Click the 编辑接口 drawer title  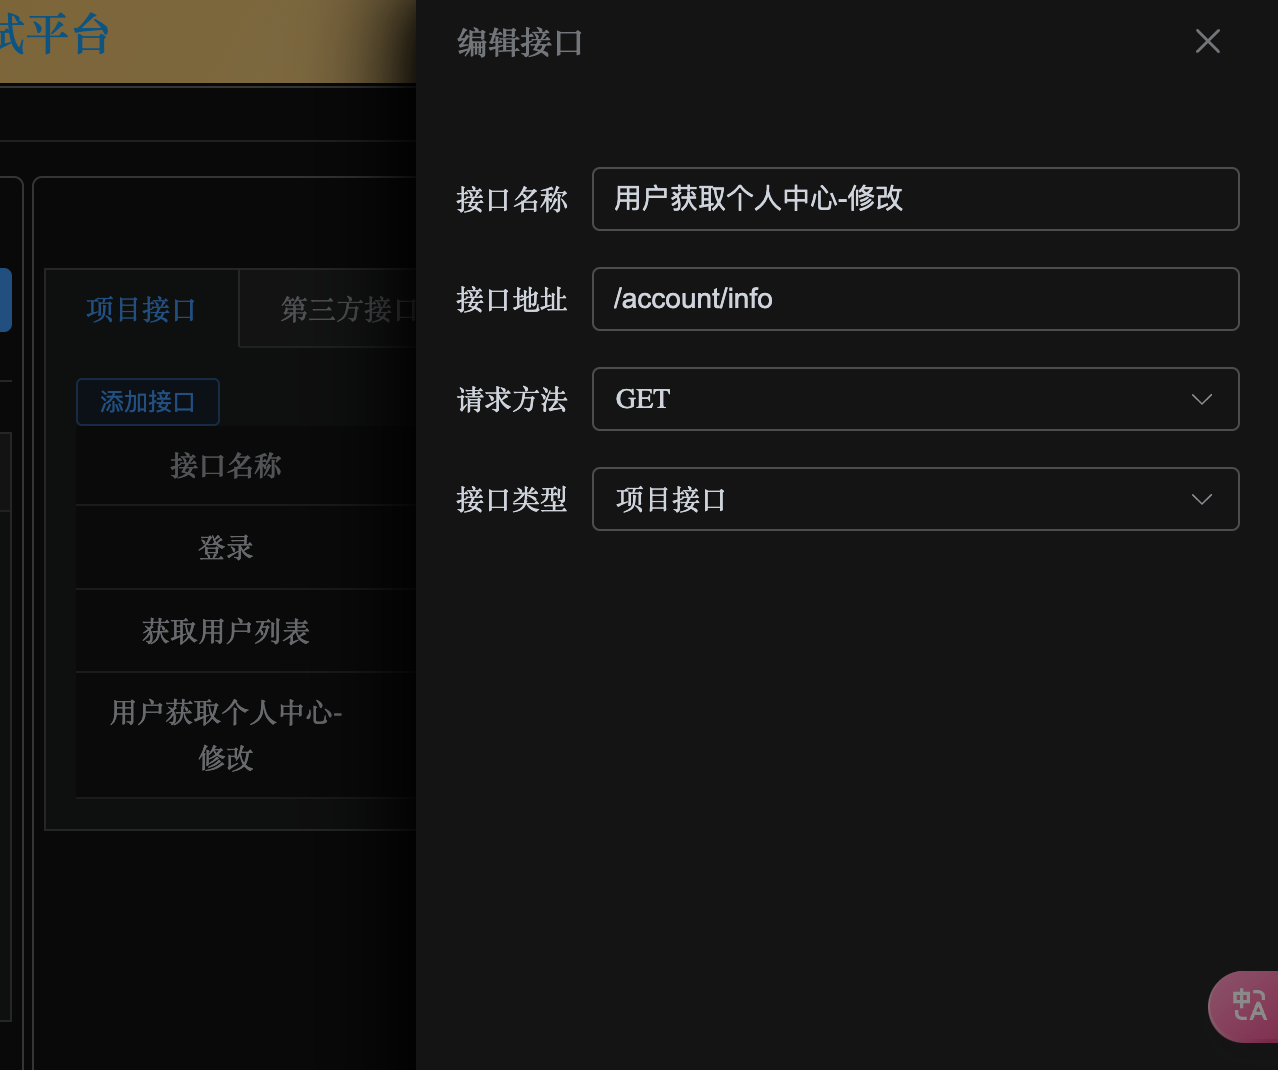click(520, 43)
